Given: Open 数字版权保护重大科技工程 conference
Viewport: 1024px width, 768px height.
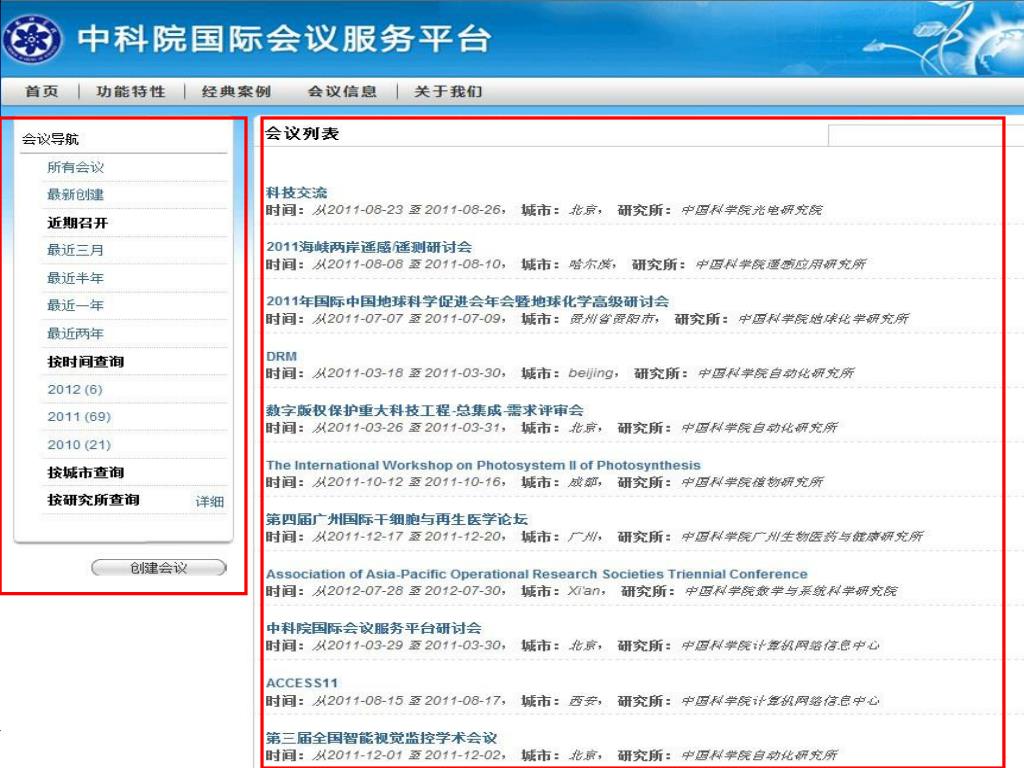Looking at the screenshot, I should [424, 410].
